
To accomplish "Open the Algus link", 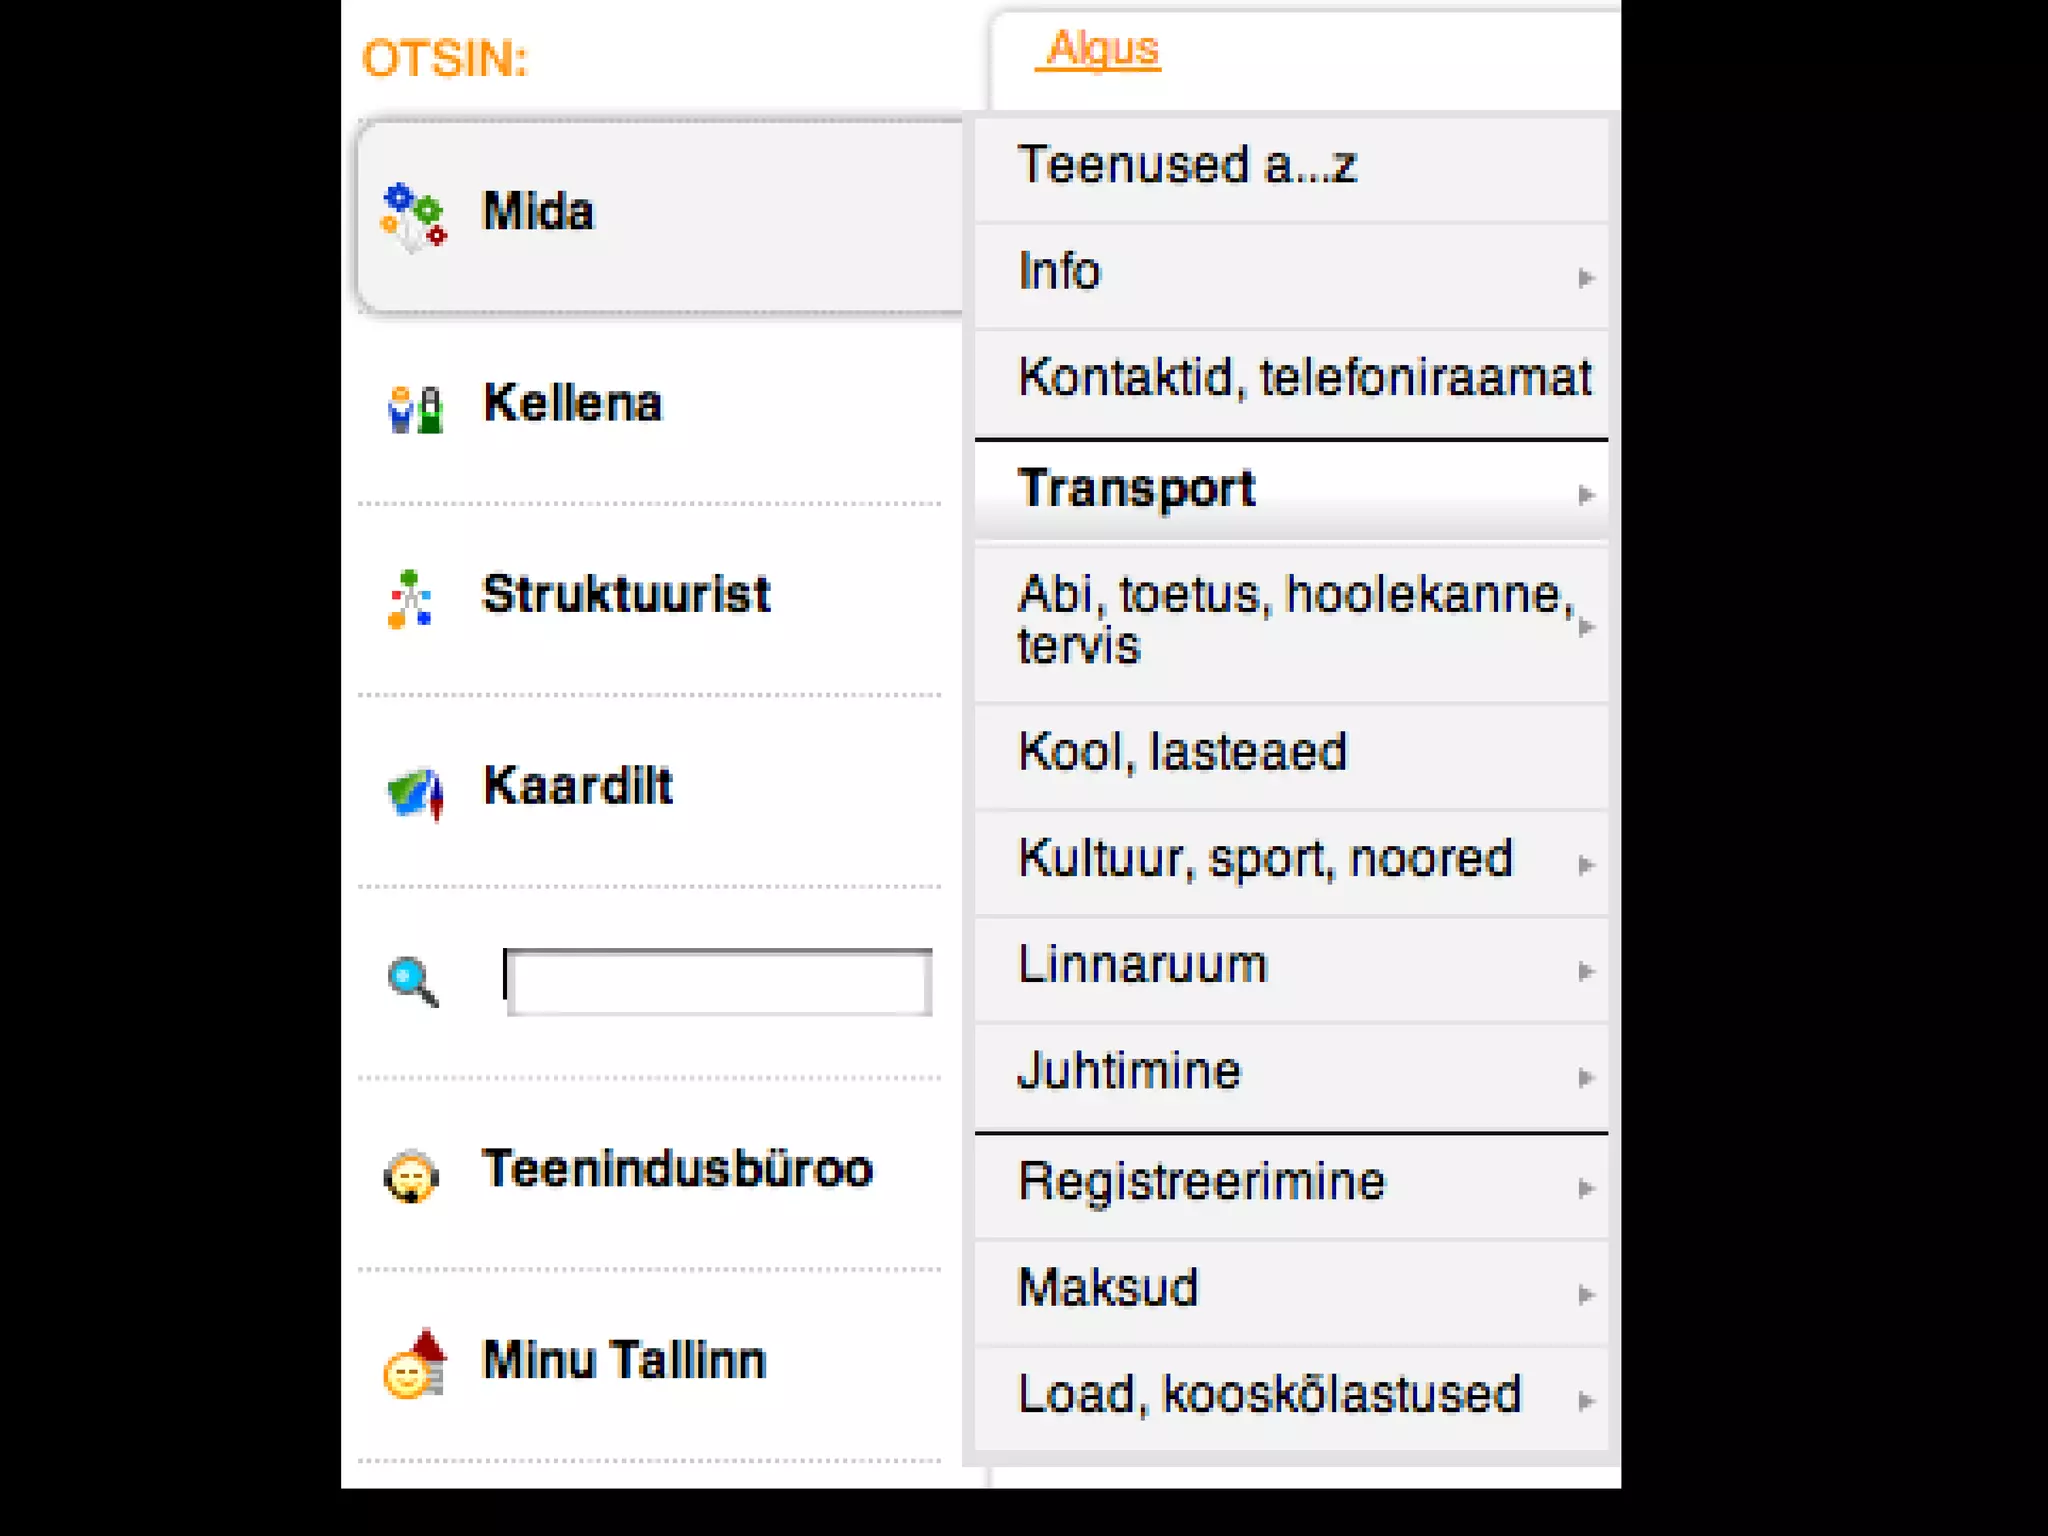I will (x=1101, y=49).
